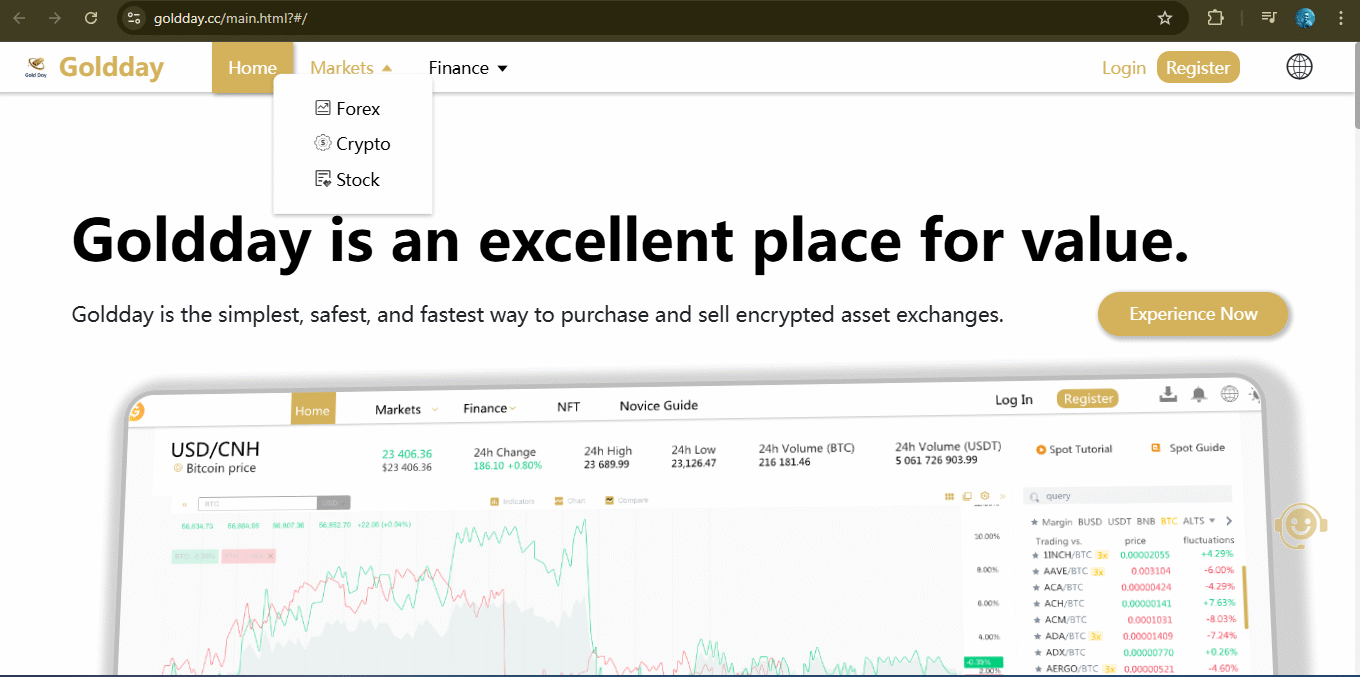1360x677 pixels.
Task: Open the browser profile avatar
Action: pos(1305,18)
